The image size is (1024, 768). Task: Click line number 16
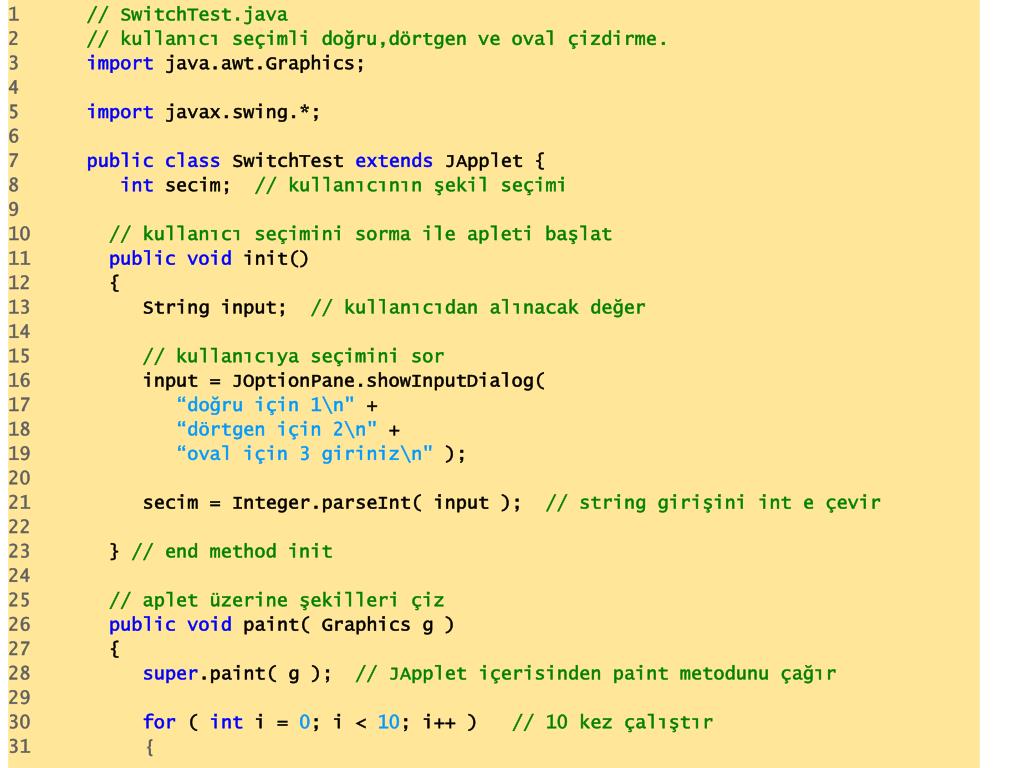click(19, 381)
